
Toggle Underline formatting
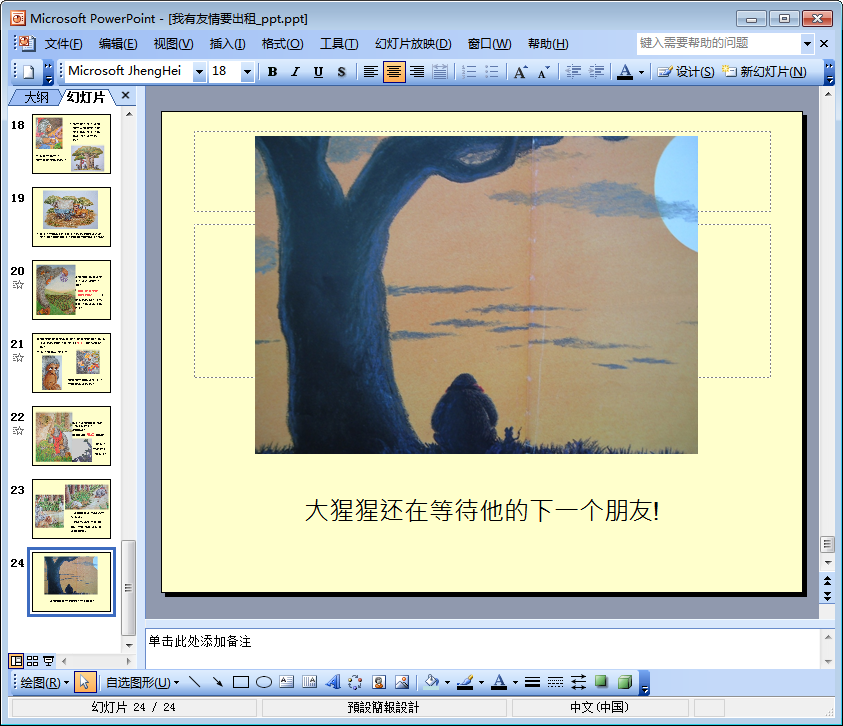tap(318, 72)
